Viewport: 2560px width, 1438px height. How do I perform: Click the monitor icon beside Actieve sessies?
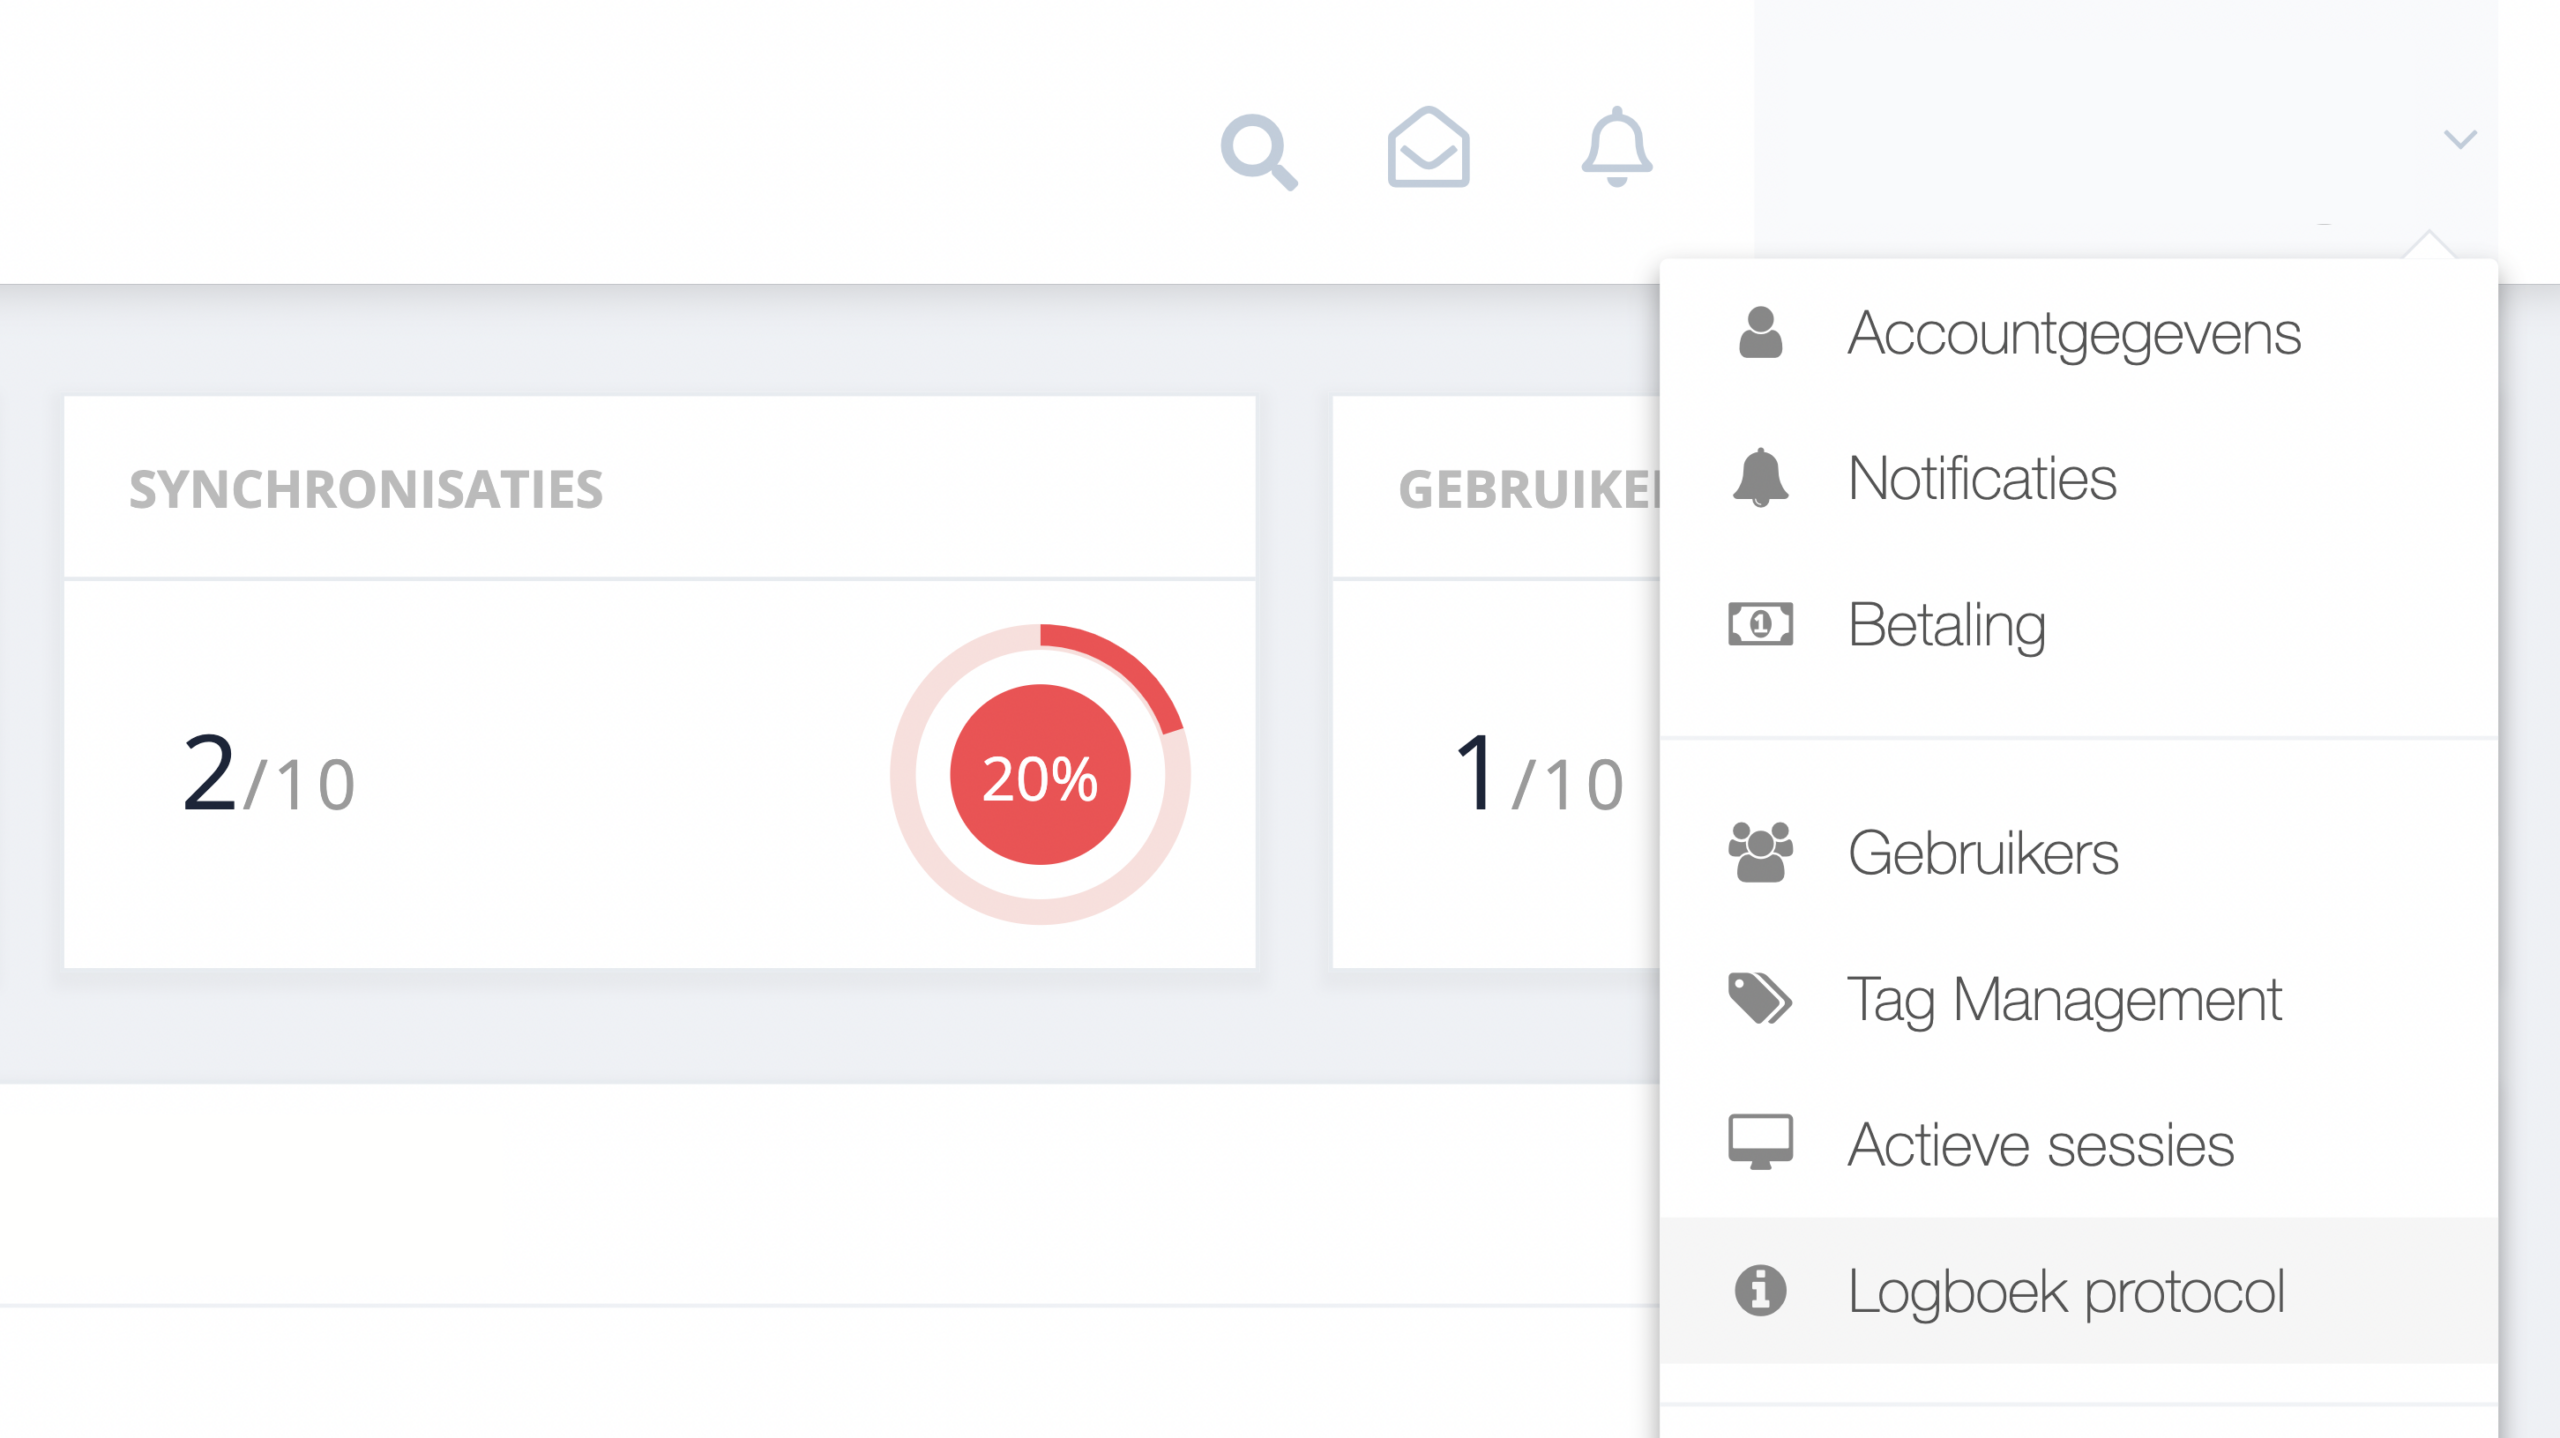1760,1142
